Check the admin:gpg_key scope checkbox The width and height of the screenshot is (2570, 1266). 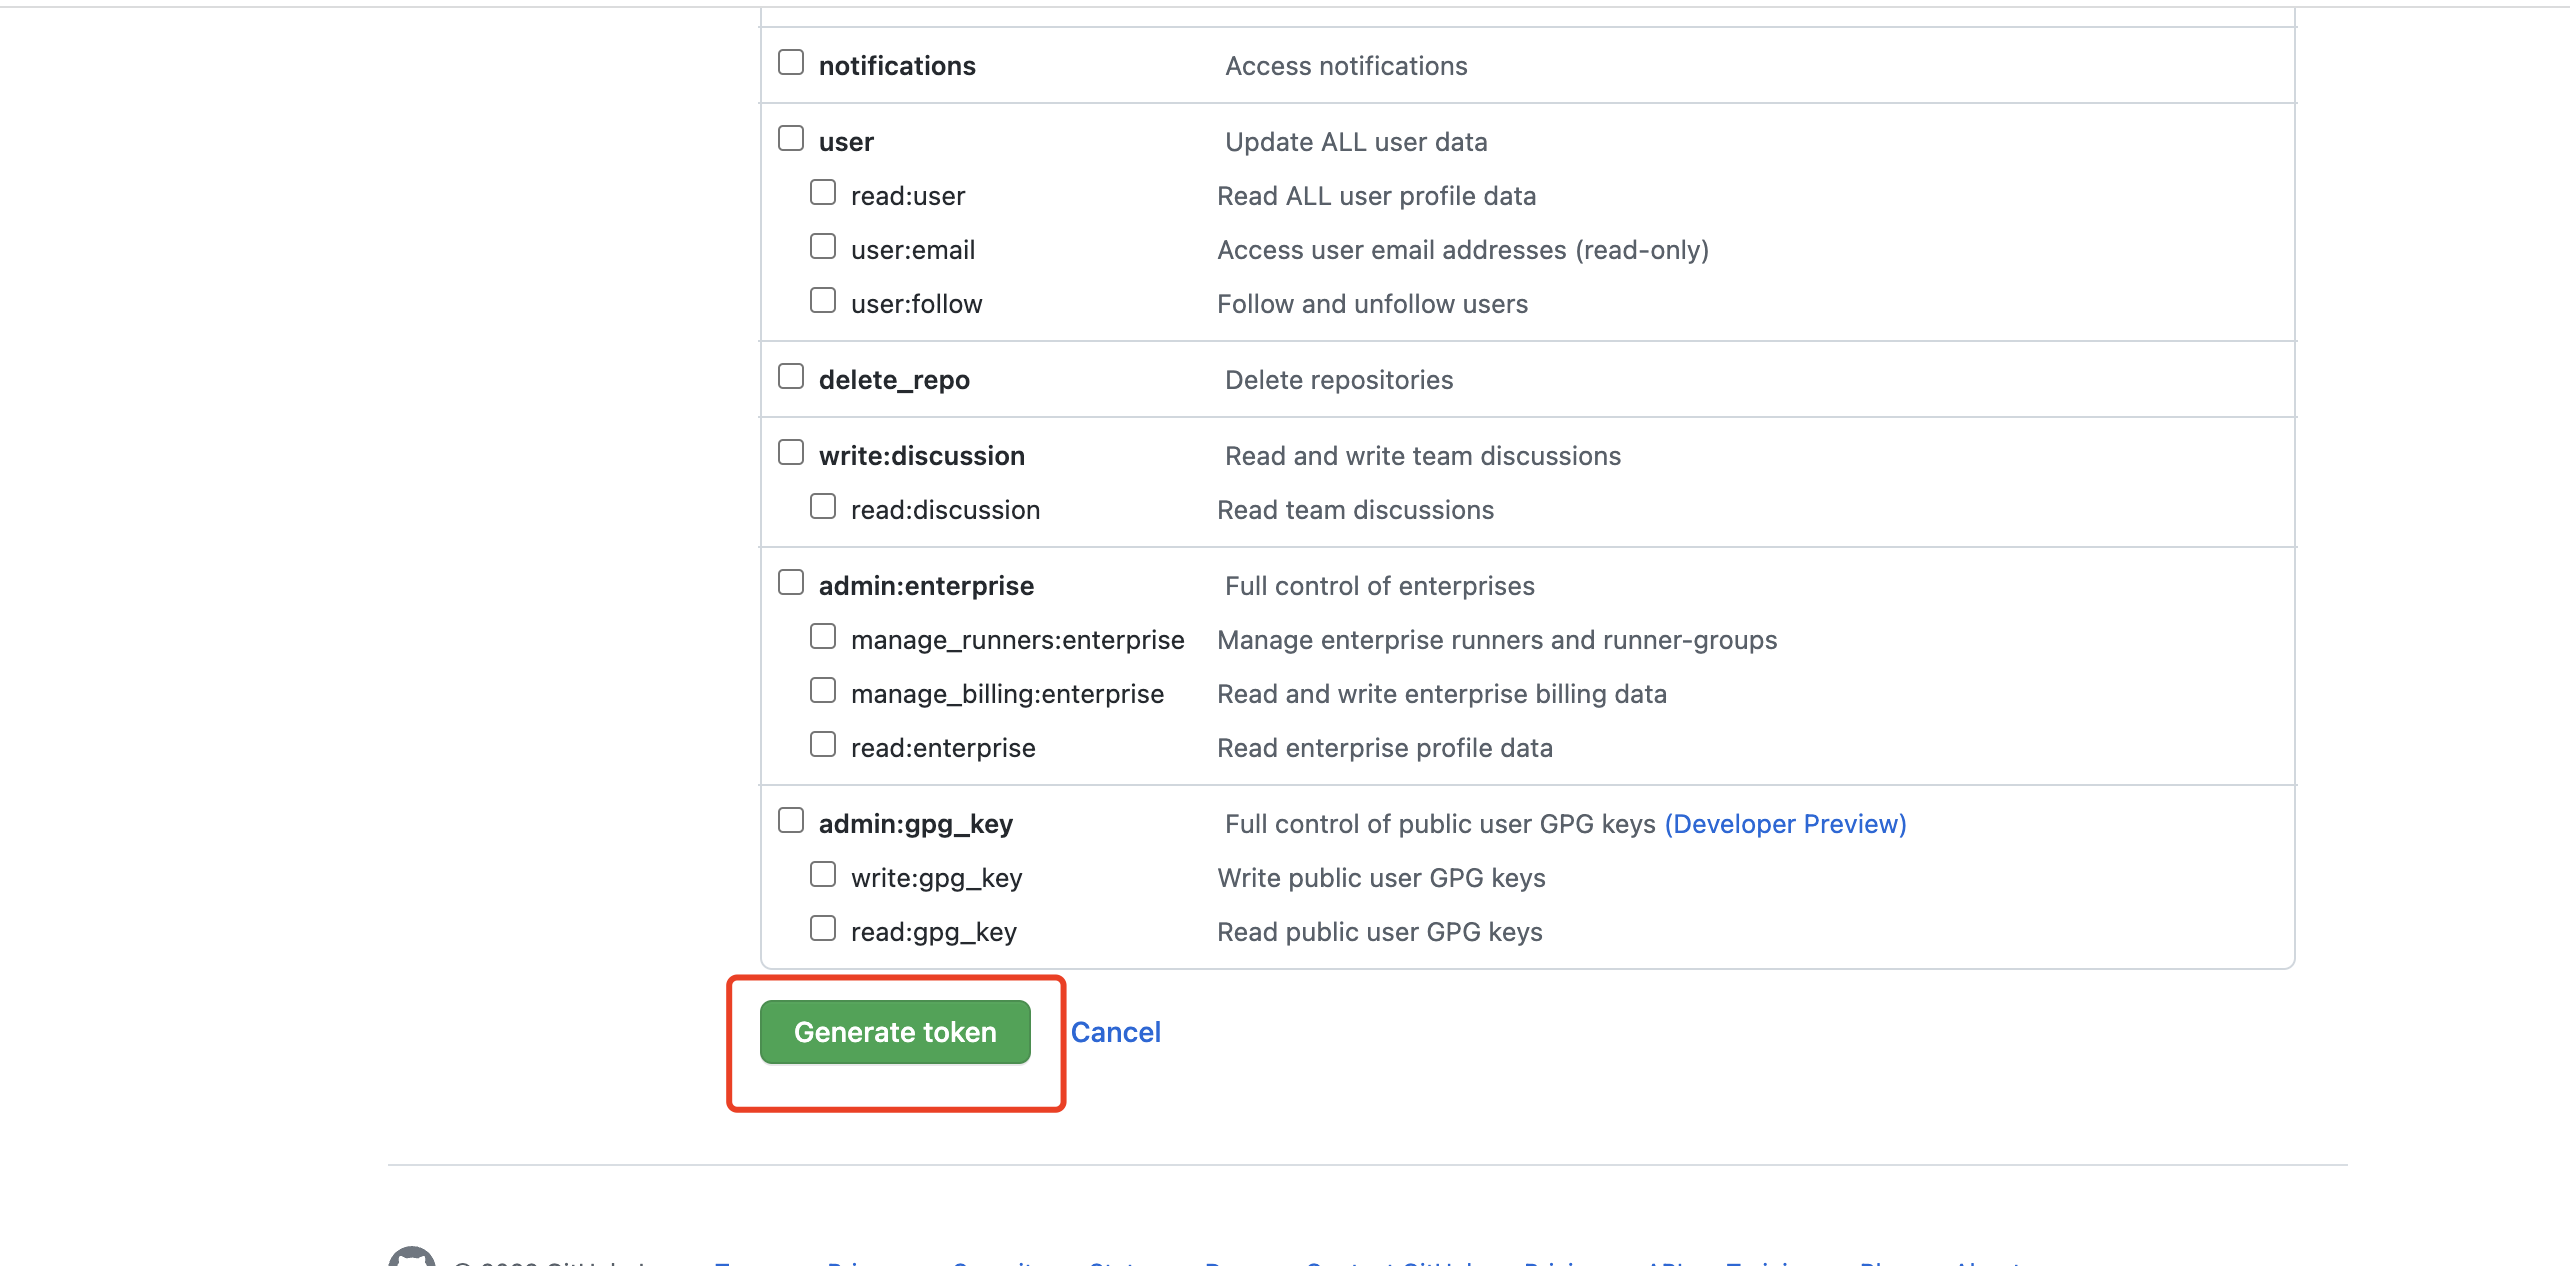[x=791, y=821]
